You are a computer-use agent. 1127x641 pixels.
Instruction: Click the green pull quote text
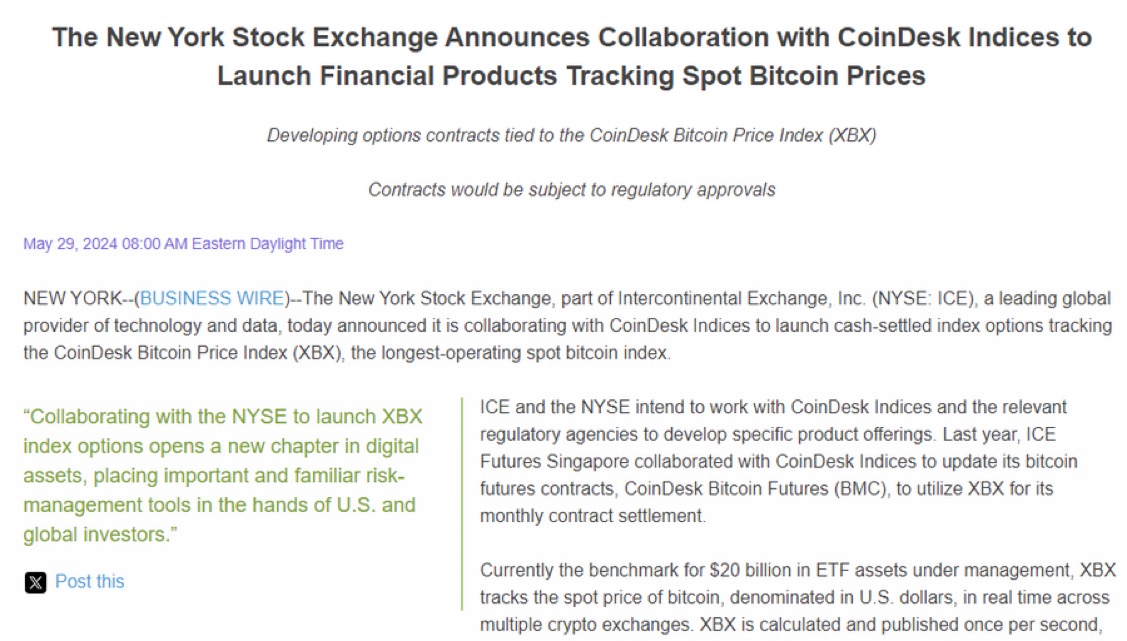220,475
